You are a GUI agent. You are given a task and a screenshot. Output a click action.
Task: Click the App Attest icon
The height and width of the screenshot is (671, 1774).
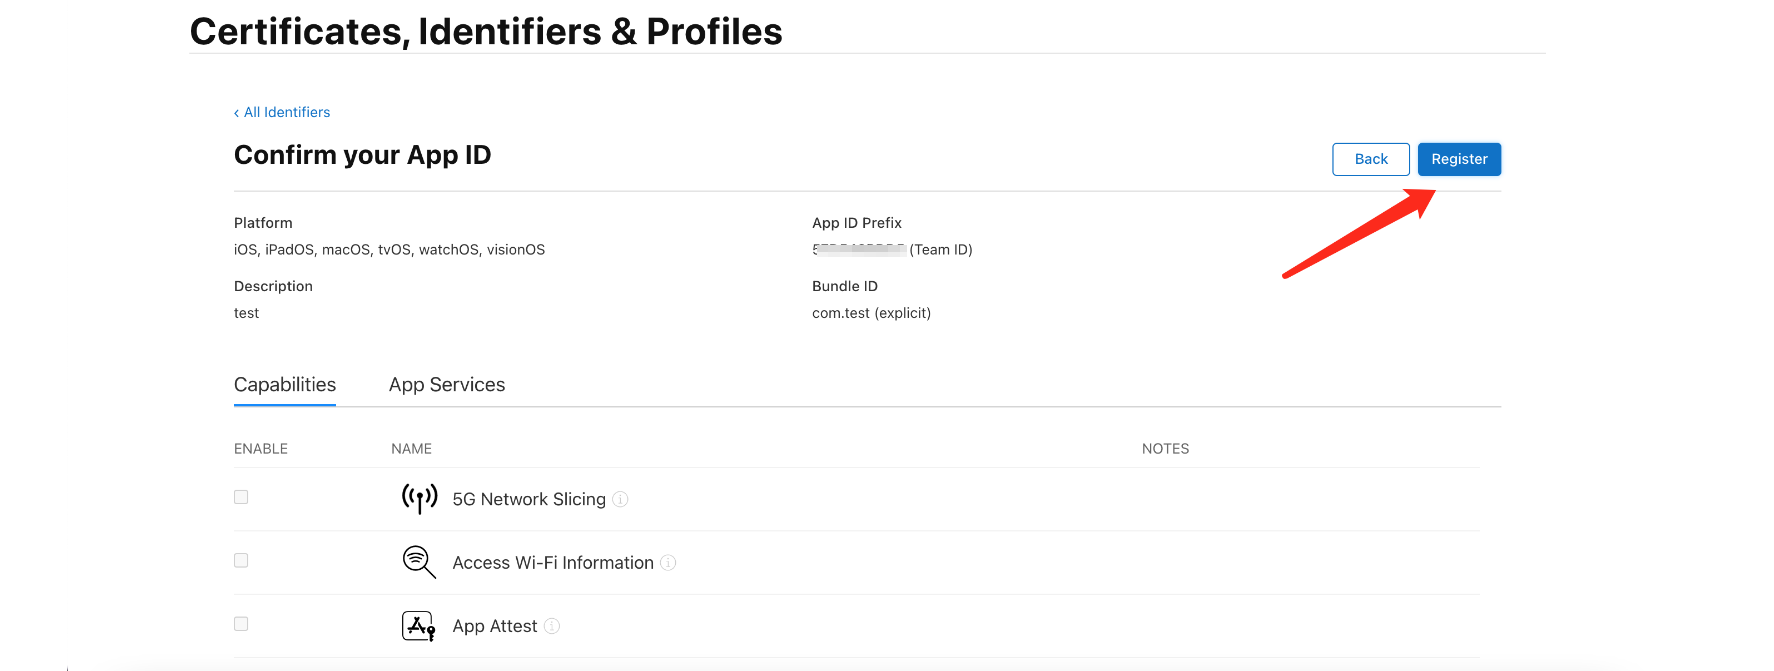point(419,626)
